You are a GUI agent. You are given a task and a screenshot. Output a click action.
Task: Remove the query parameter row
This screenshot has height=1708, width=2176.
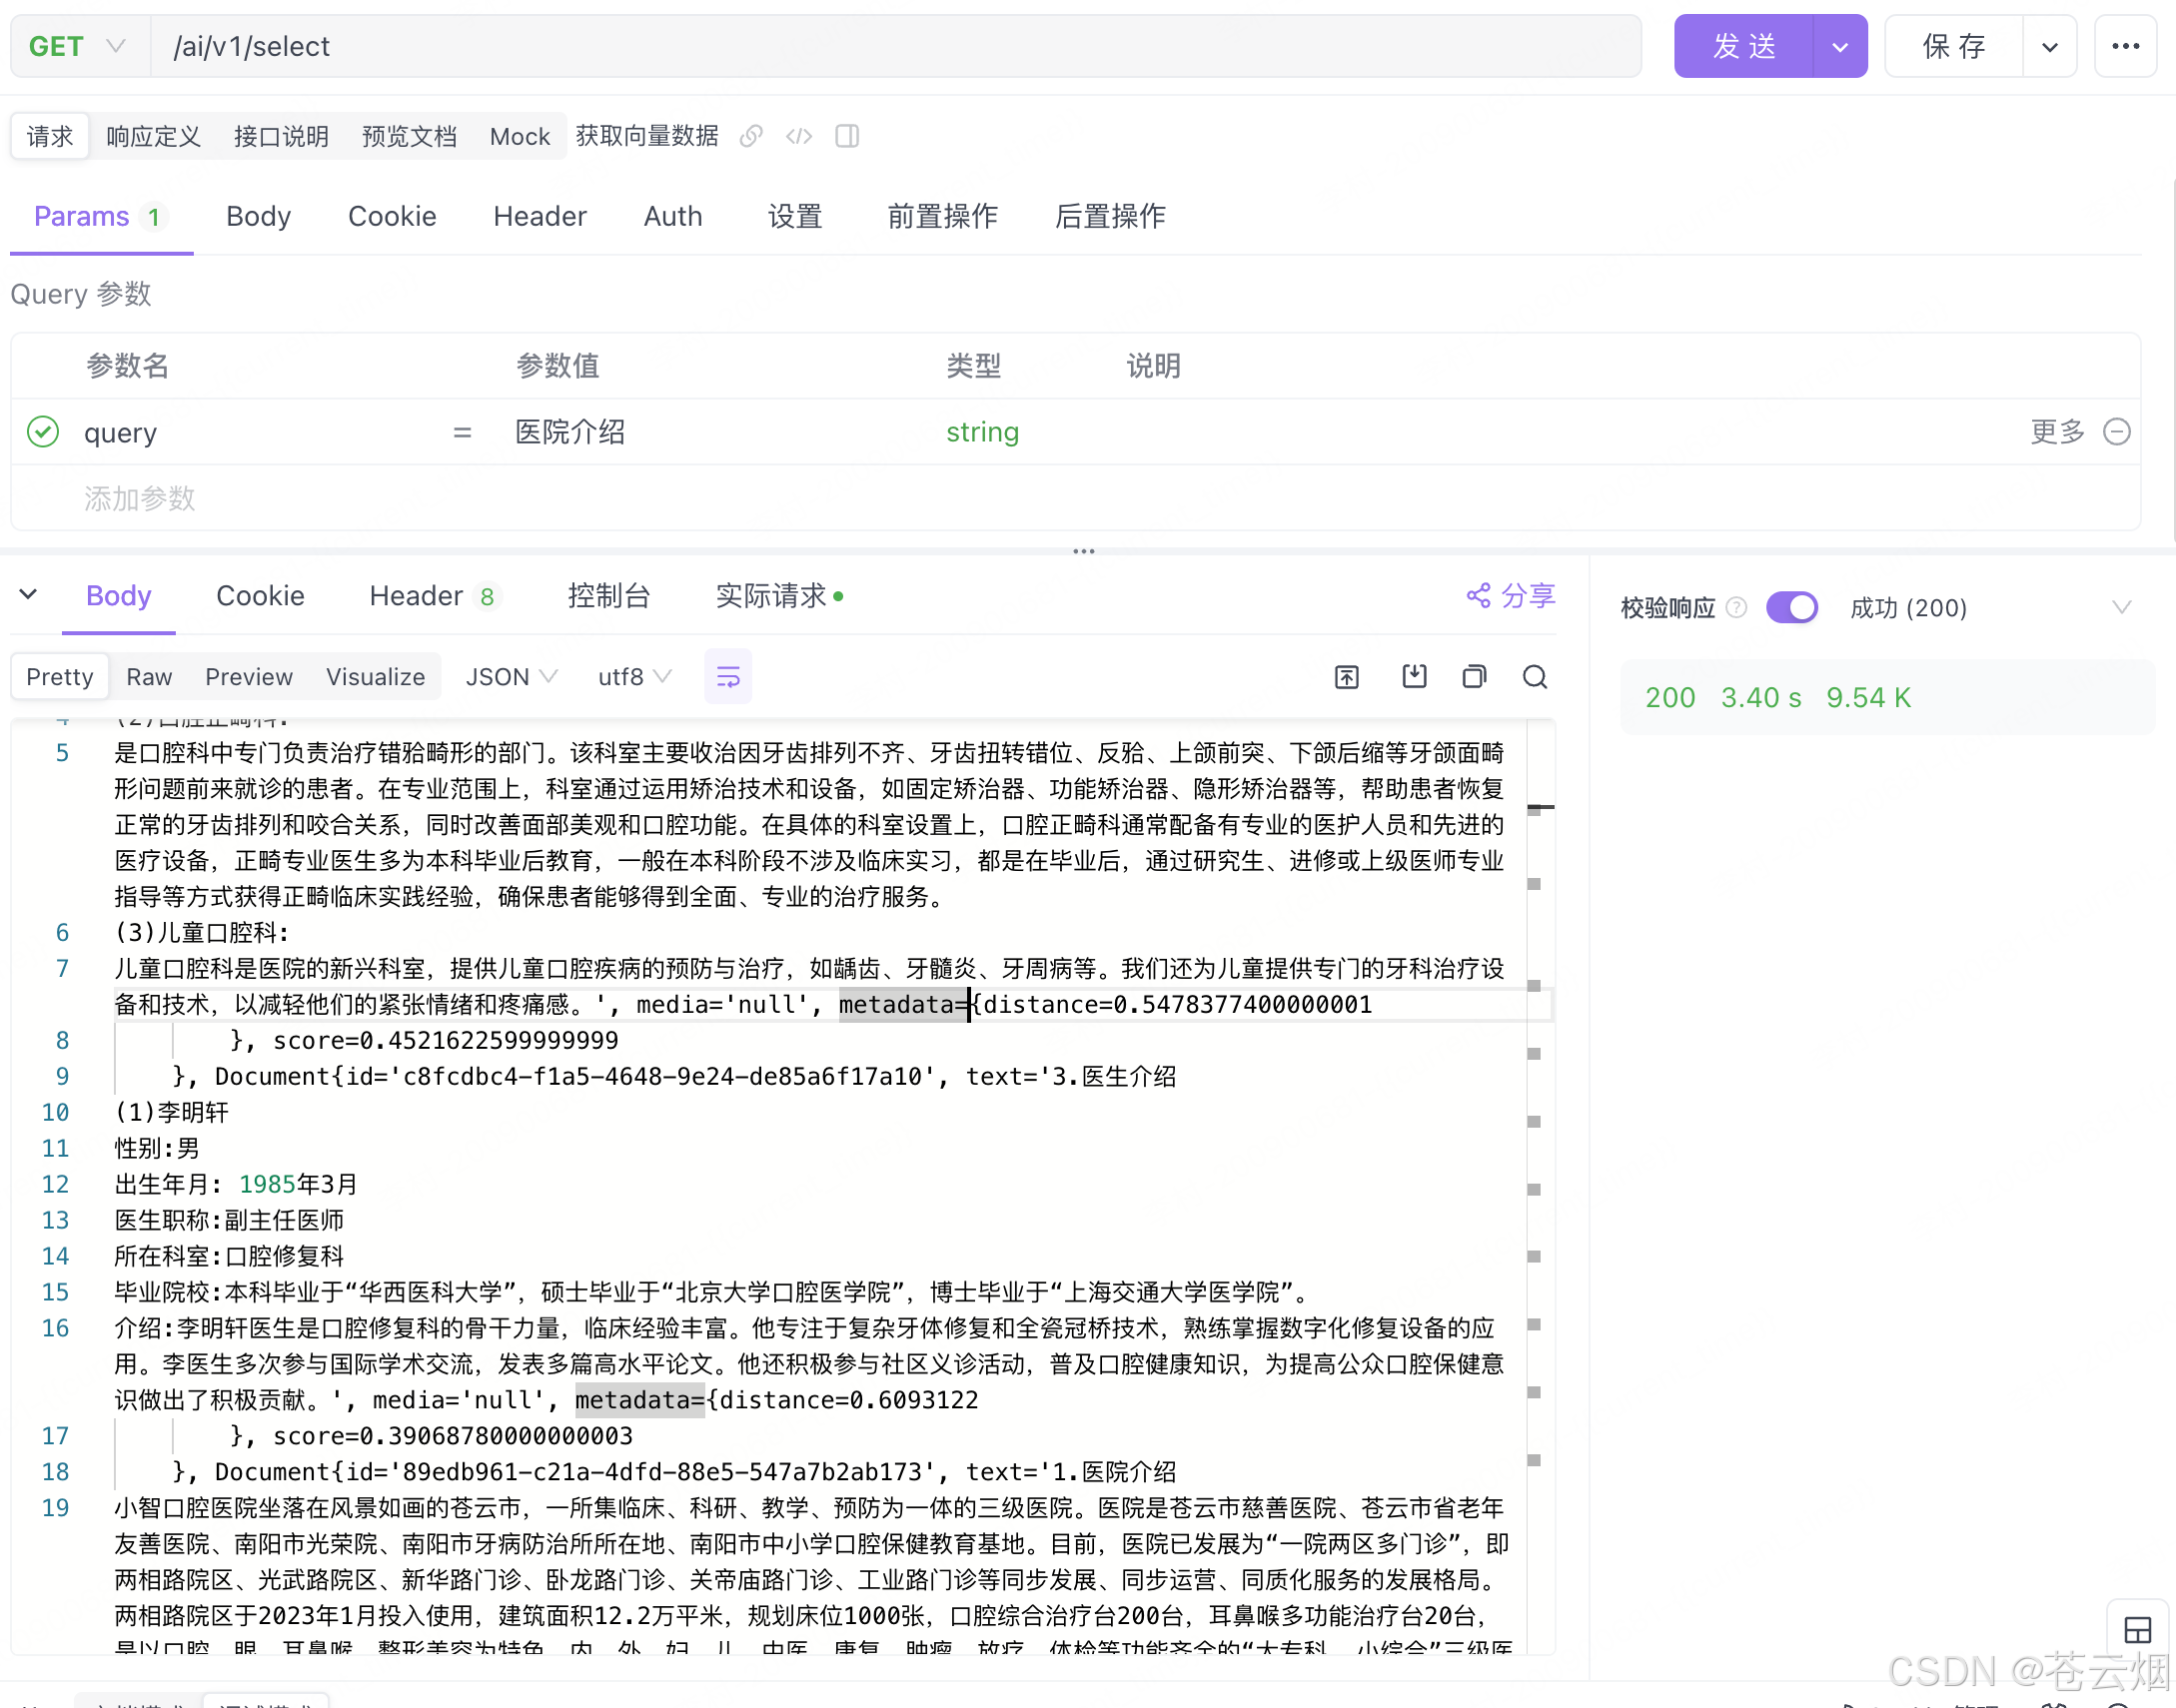coord(2117,432)
